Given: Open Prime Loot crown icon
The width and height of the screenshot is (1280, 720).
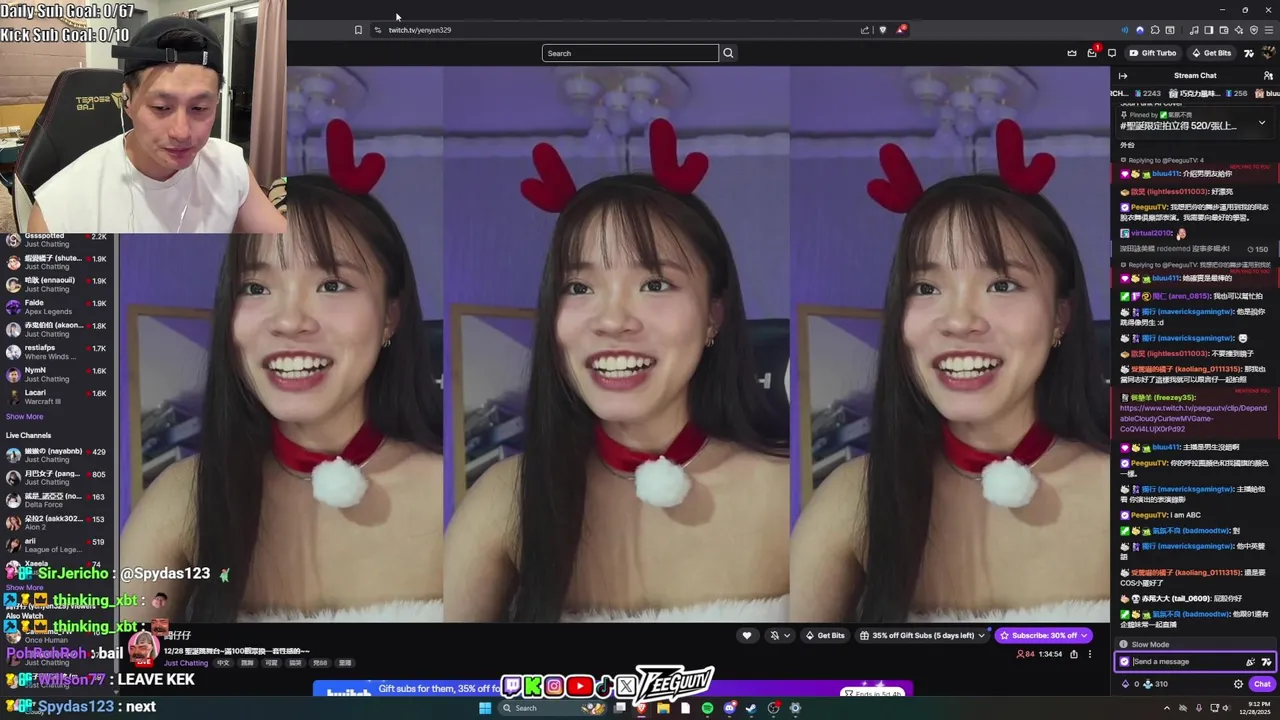Looking at the screenshot, I should point(1072,53).
